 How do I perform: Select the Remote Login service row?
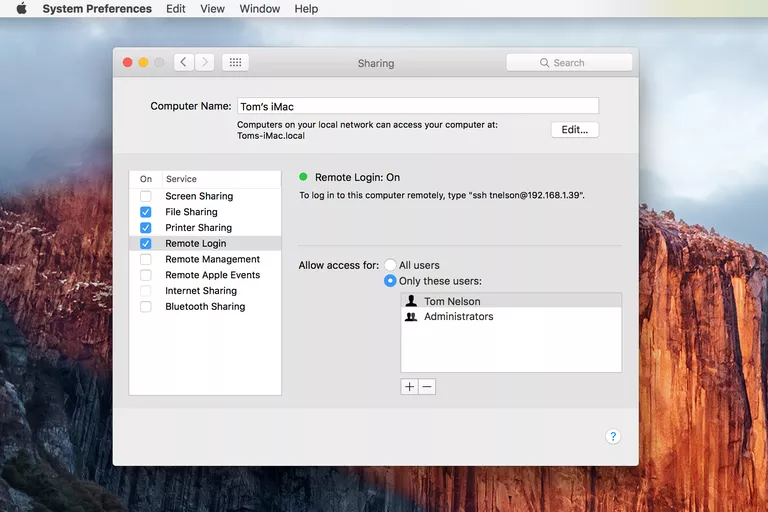pyautogui.click(x=205, y=244)
